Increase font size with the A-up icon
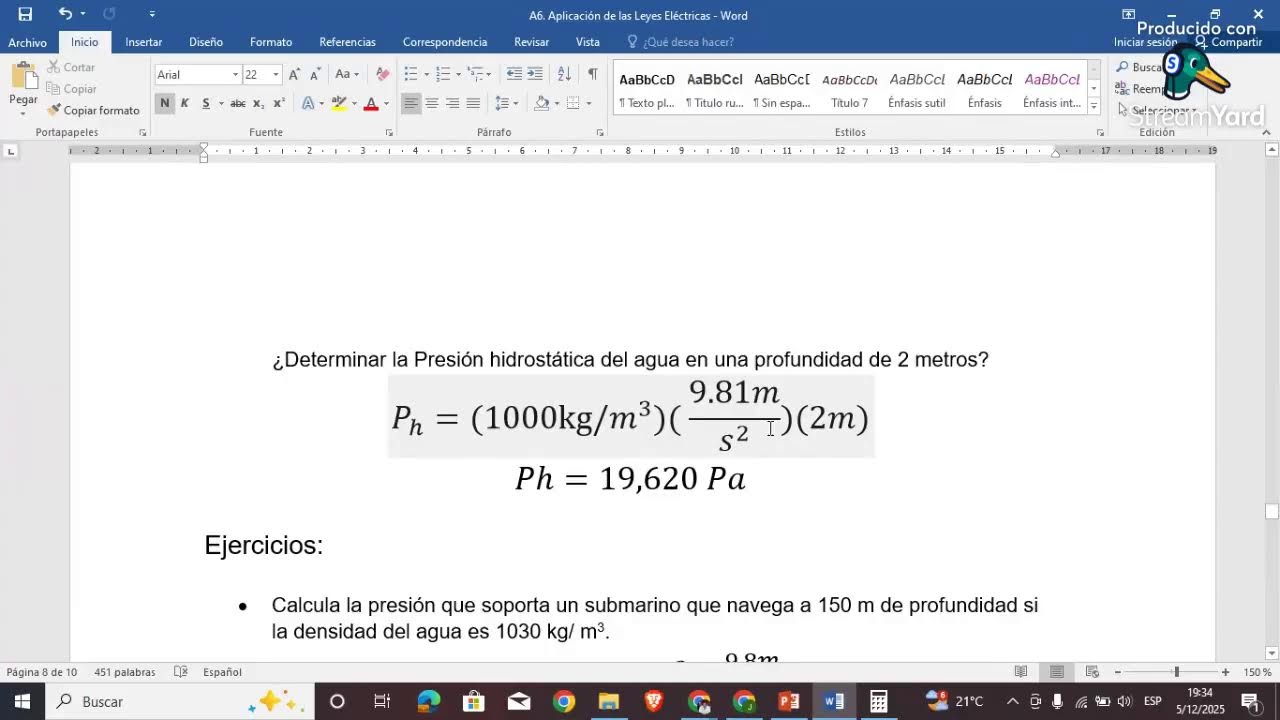The height and width of the screenshot is (720, 1280). pyautogui.click(x=294, y=75)
